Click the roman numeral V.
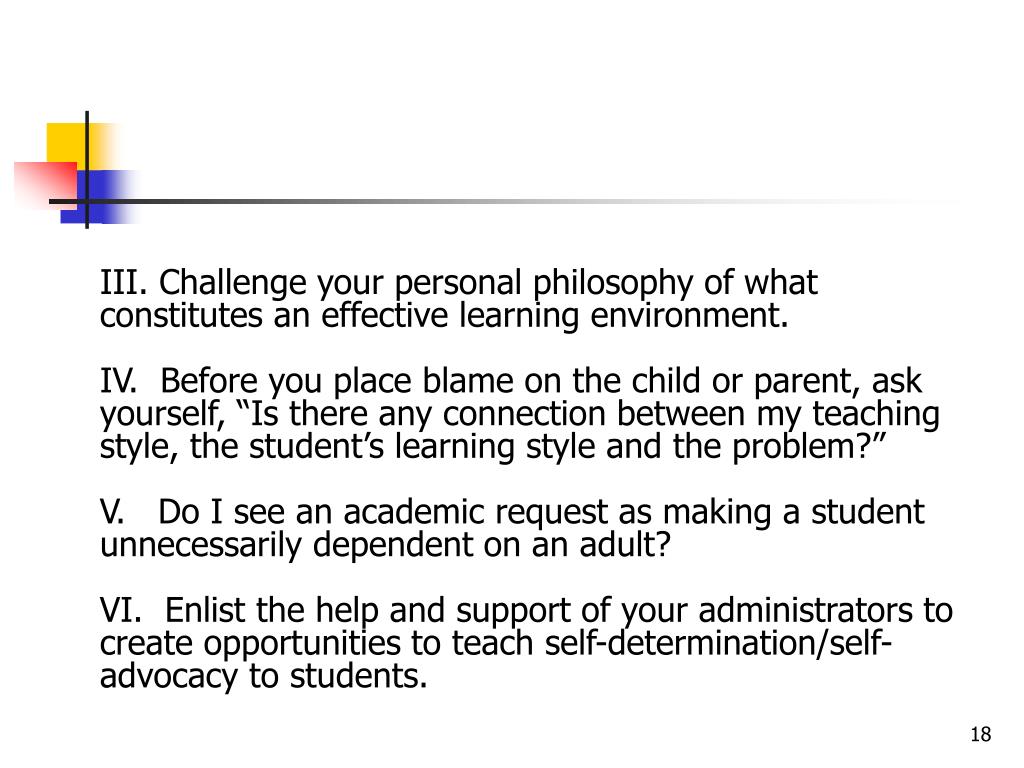The image size is (1024, 768). point(112,512)
